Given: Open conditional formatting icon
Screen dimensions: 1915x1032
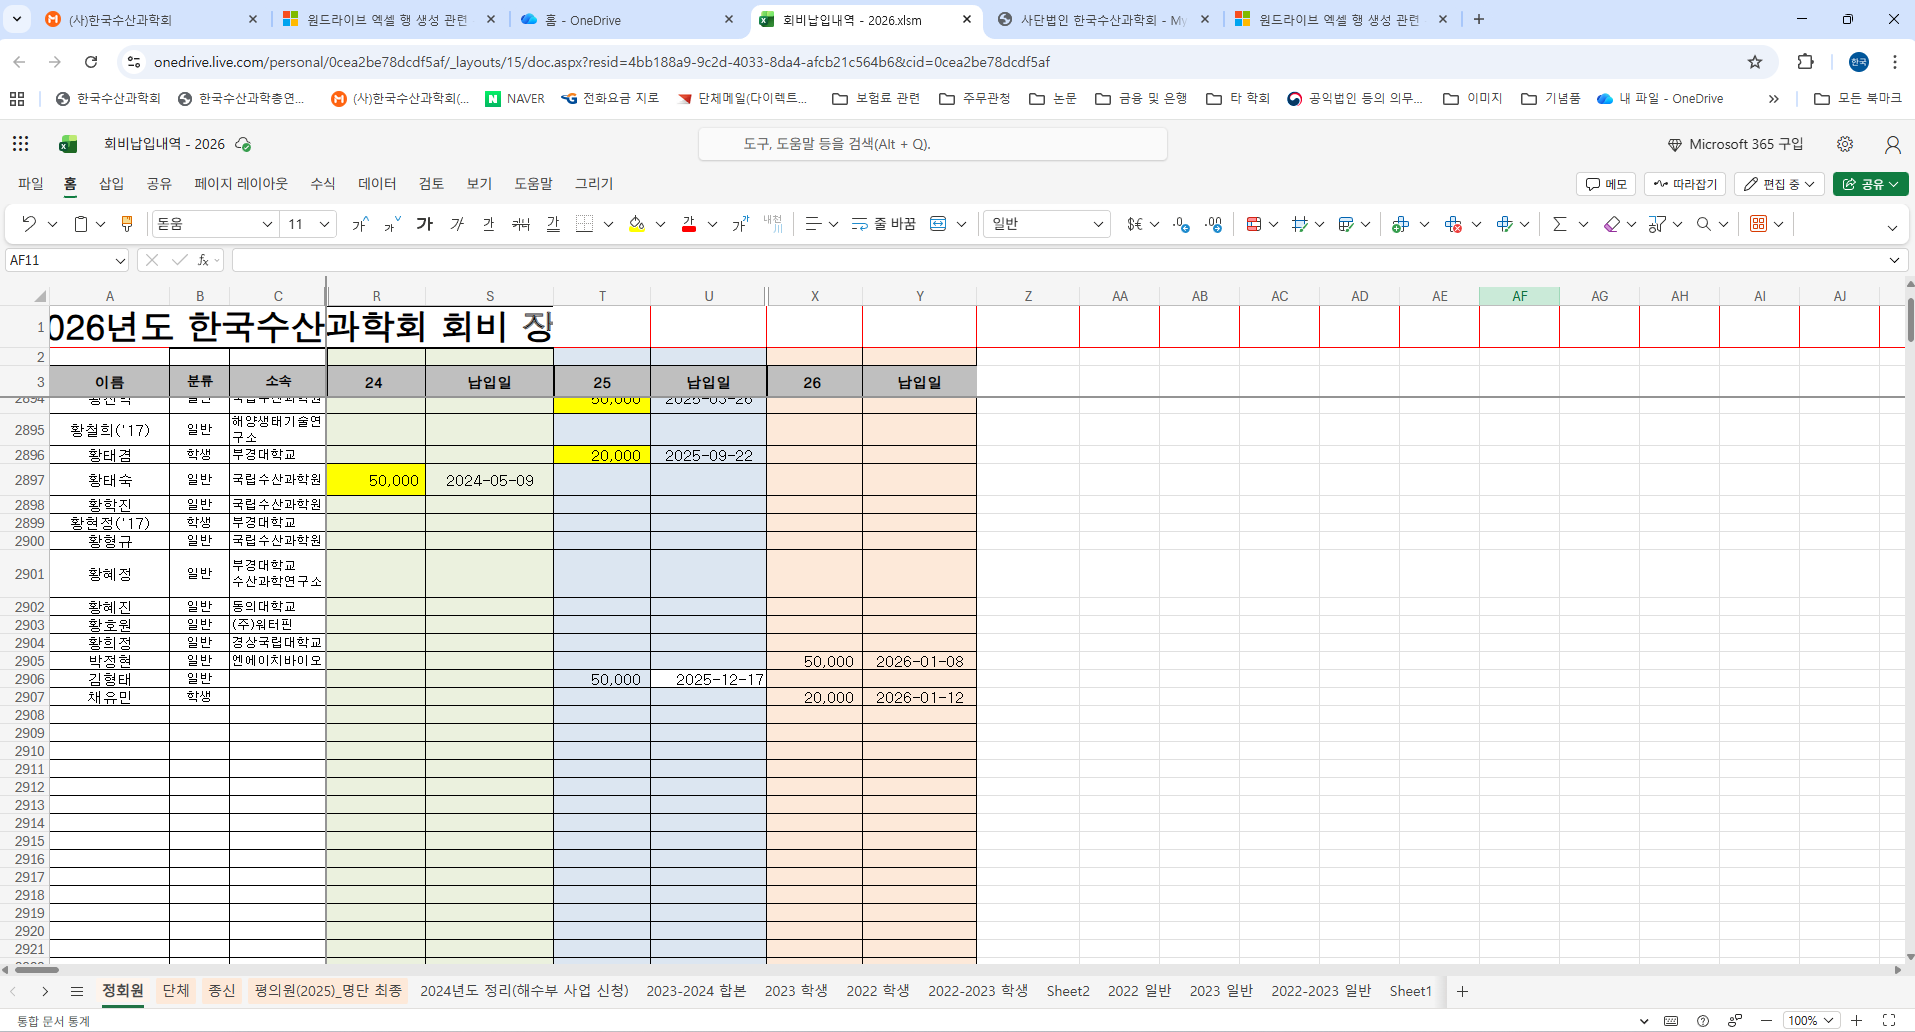Looking at the screenshot, I should pyautogui.click(x=1254, y=224).
